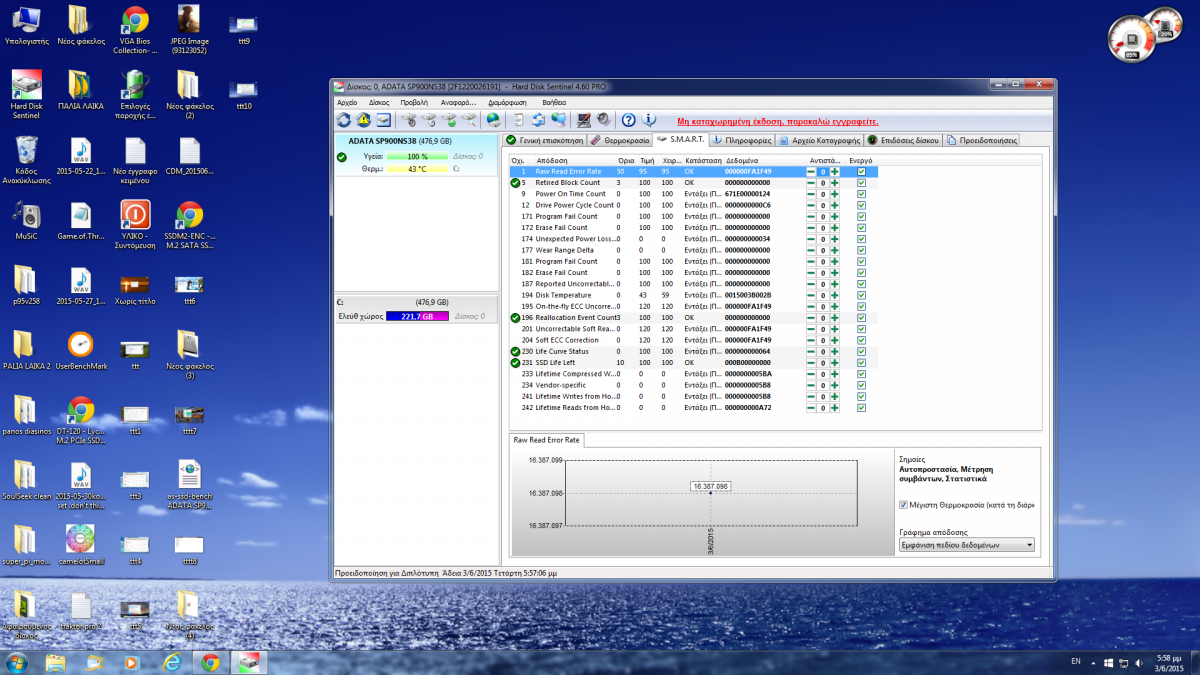Click the green status icon beside ADATA SP900NS38
Viewport: 1200px width, 675px height.
[x=342, y=157]
